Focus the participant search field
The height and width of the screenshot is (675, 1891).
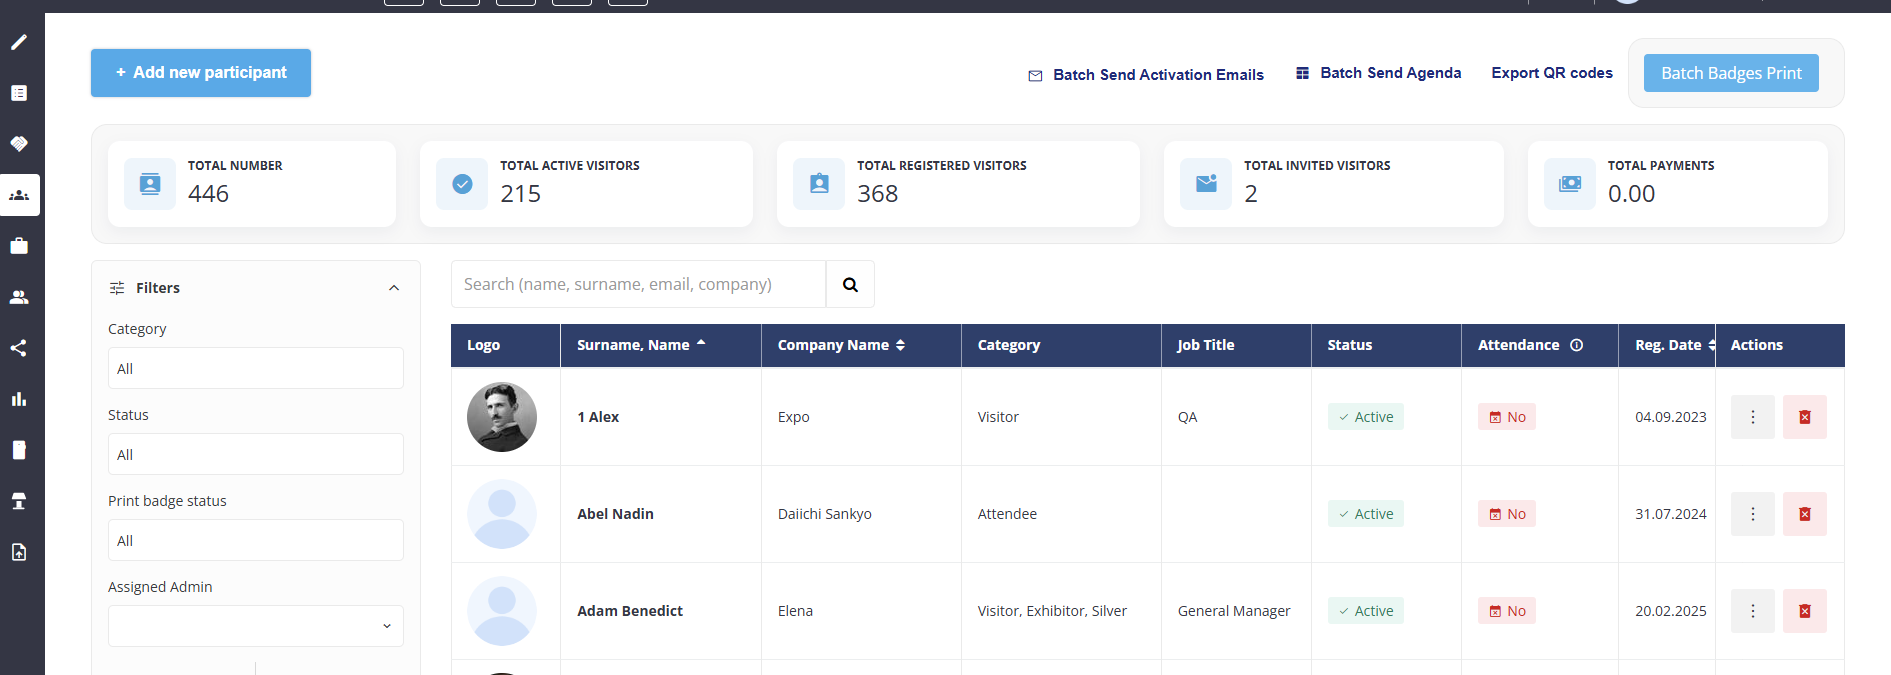638,284
